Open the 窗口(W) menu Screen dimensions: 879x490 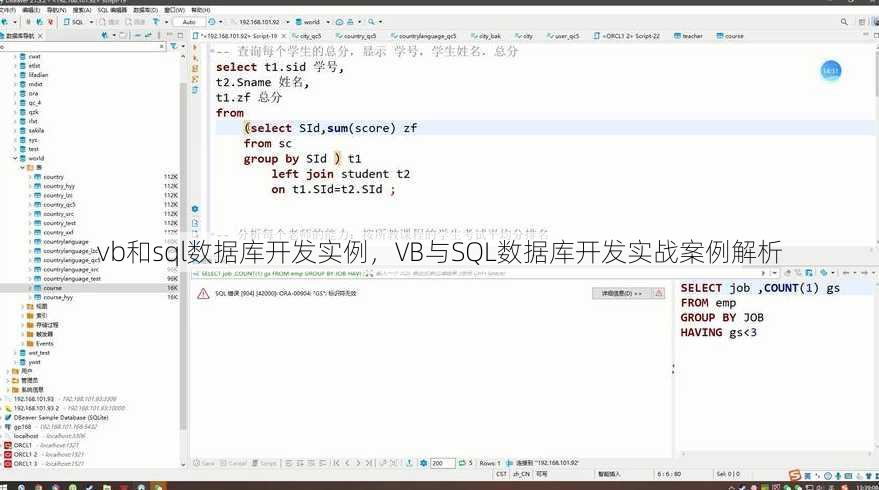(x=174, y=10)
